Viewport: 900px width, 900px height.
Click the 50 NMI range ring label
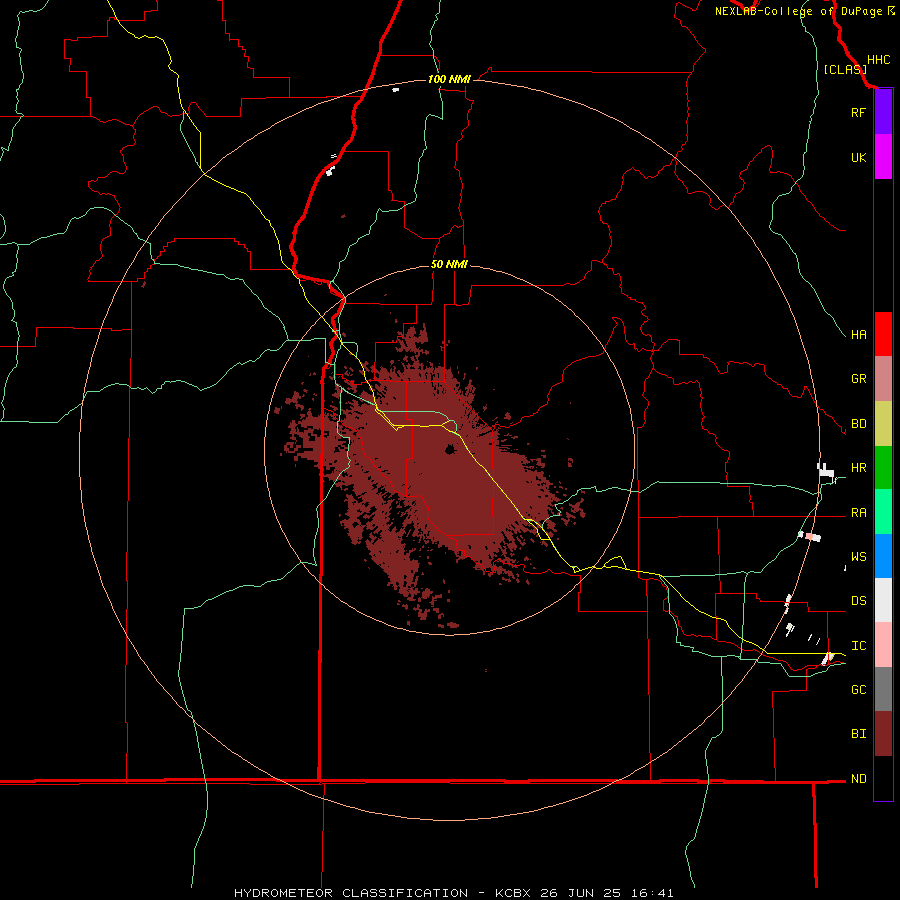coord(449,264)
